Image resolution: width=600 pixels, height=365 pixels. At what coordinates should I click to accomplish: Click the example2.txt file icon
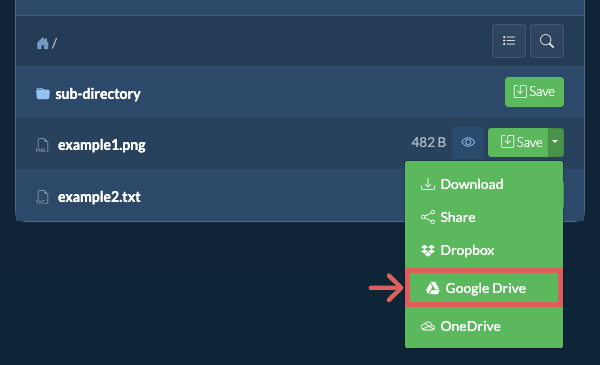click(42, 197)
